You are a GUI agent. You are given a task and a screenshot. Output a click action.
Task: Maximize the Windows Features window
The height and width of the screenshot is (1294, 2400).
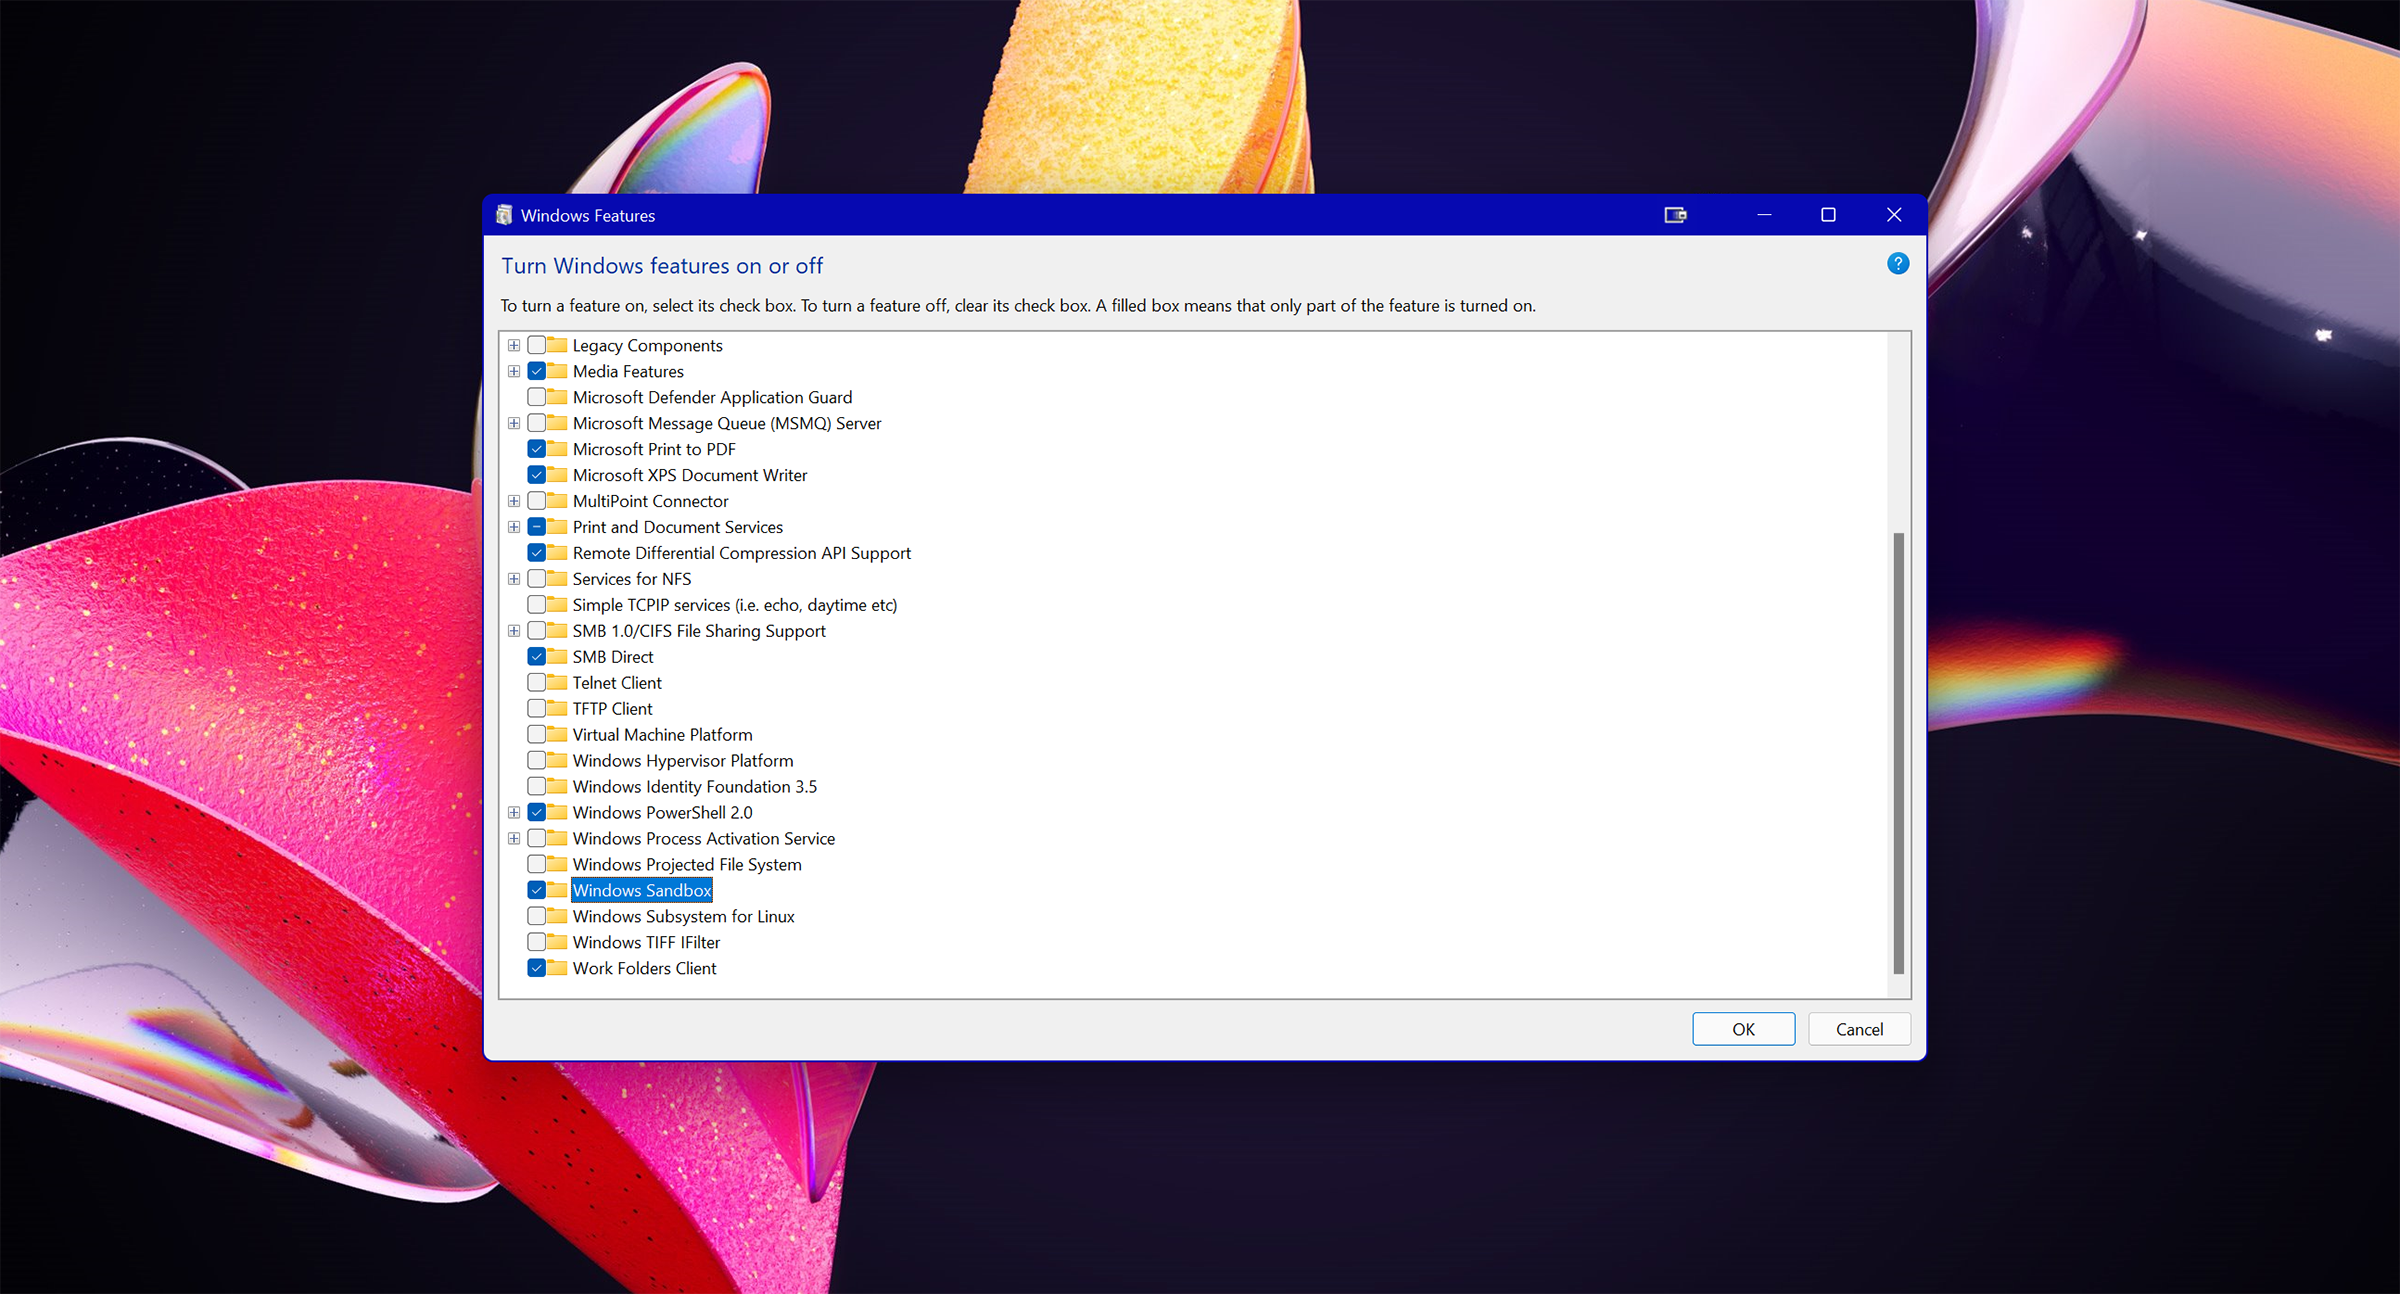coord(1828,215)
